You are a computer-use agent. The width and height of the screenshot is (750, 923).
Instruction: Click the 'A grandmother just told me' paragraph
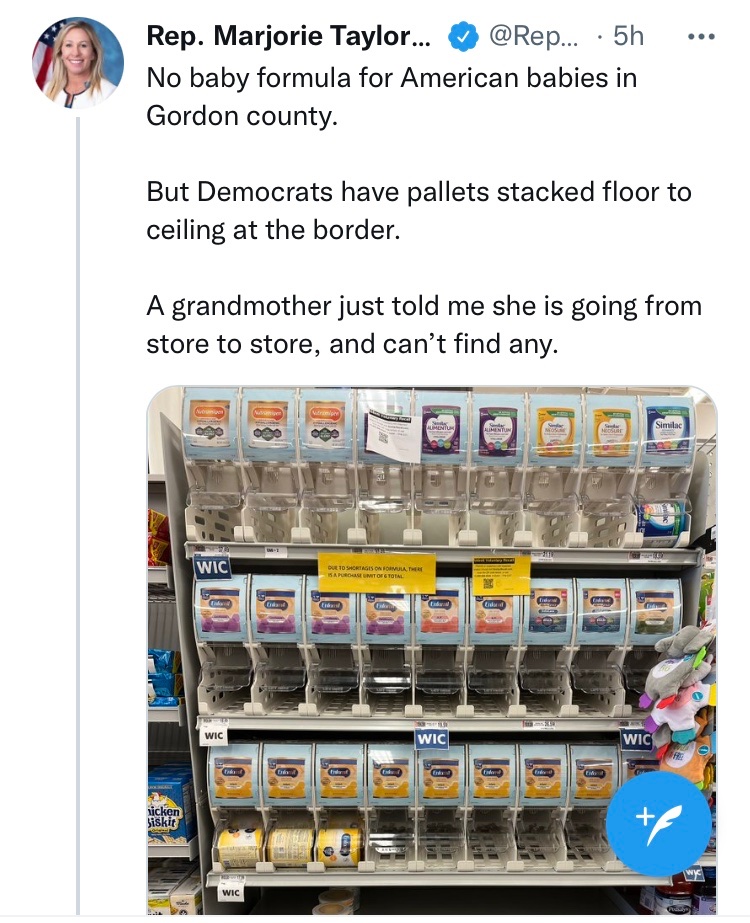coord(423,324)
